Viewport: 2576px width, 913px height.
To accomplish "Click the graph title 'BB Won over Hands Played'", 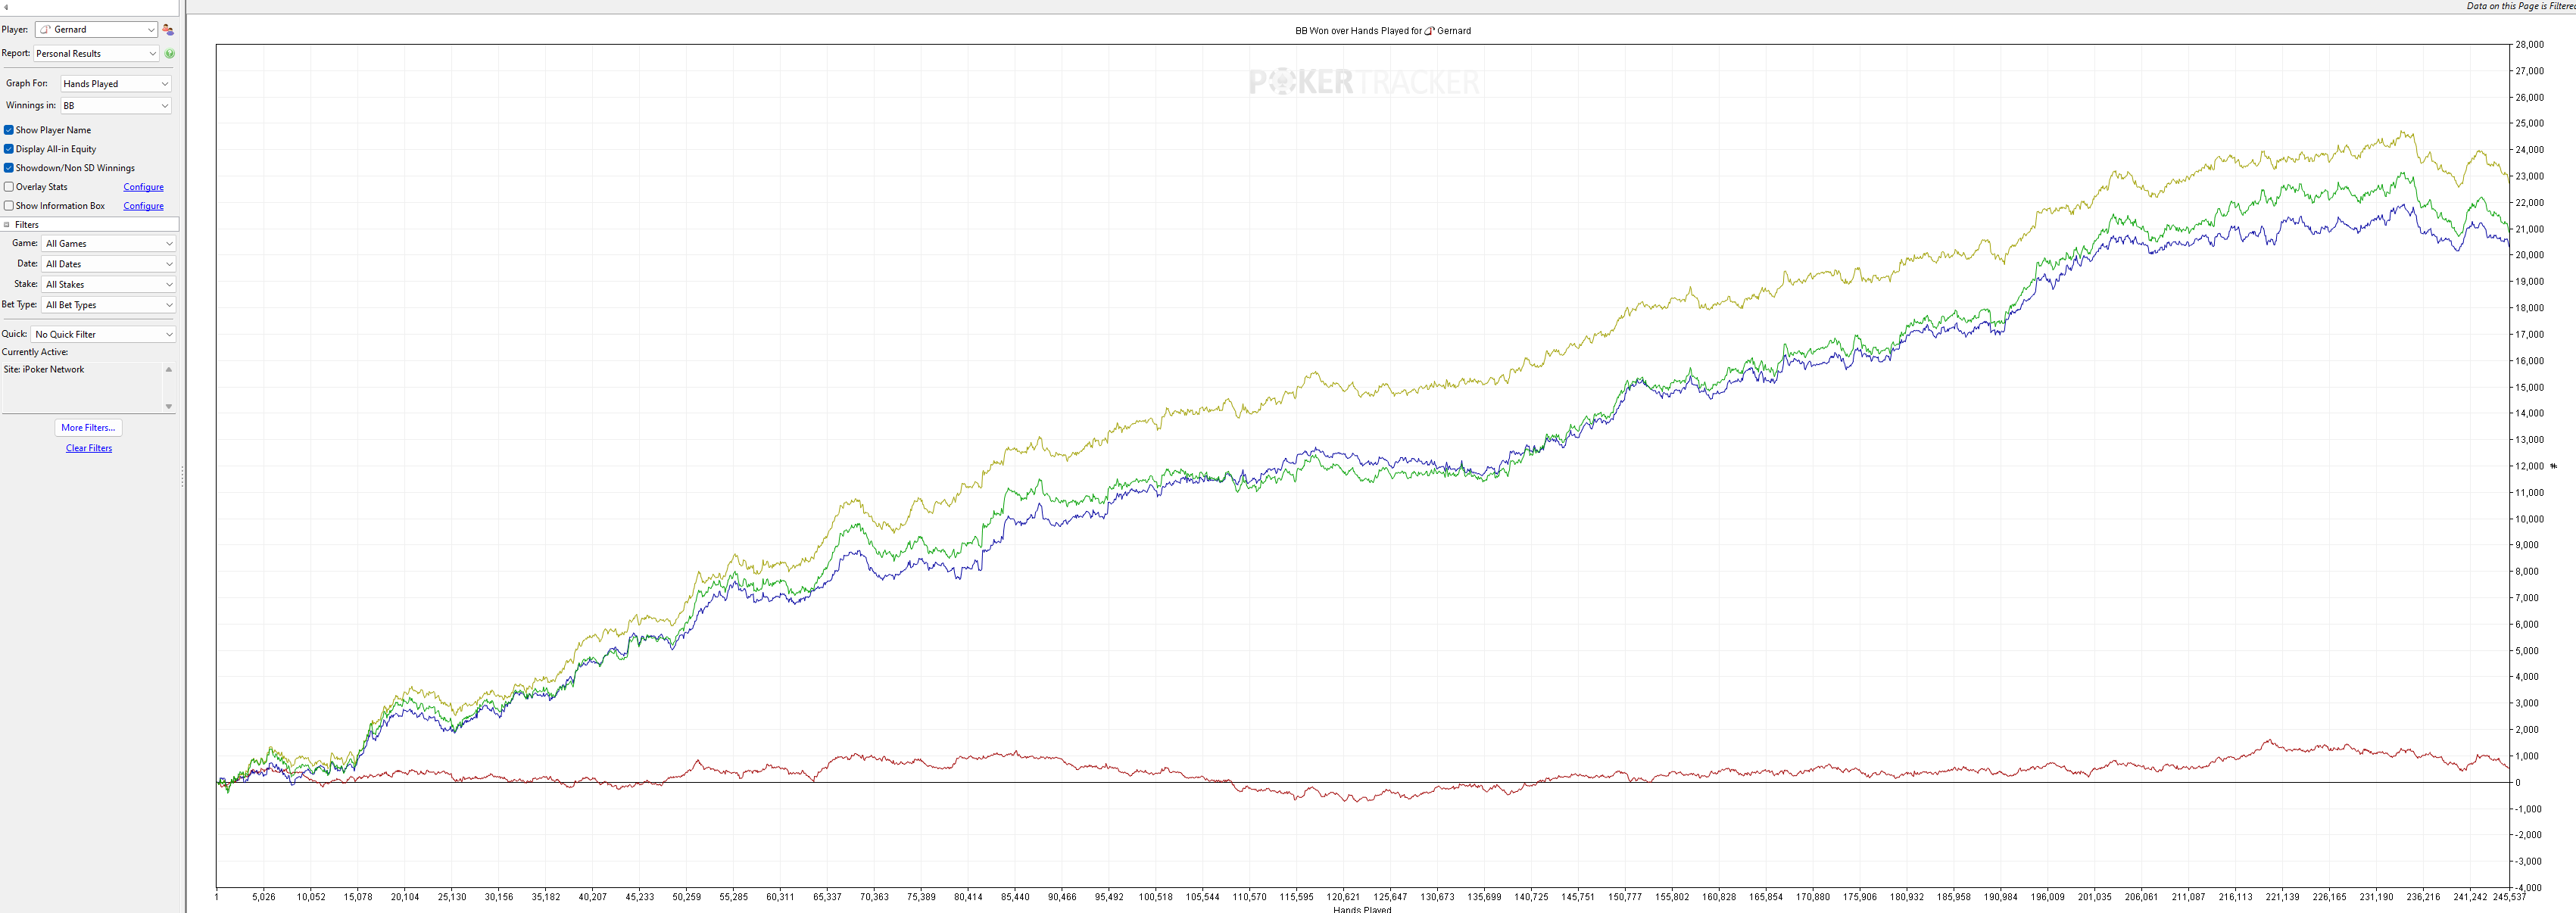I will pos(1383,31).
